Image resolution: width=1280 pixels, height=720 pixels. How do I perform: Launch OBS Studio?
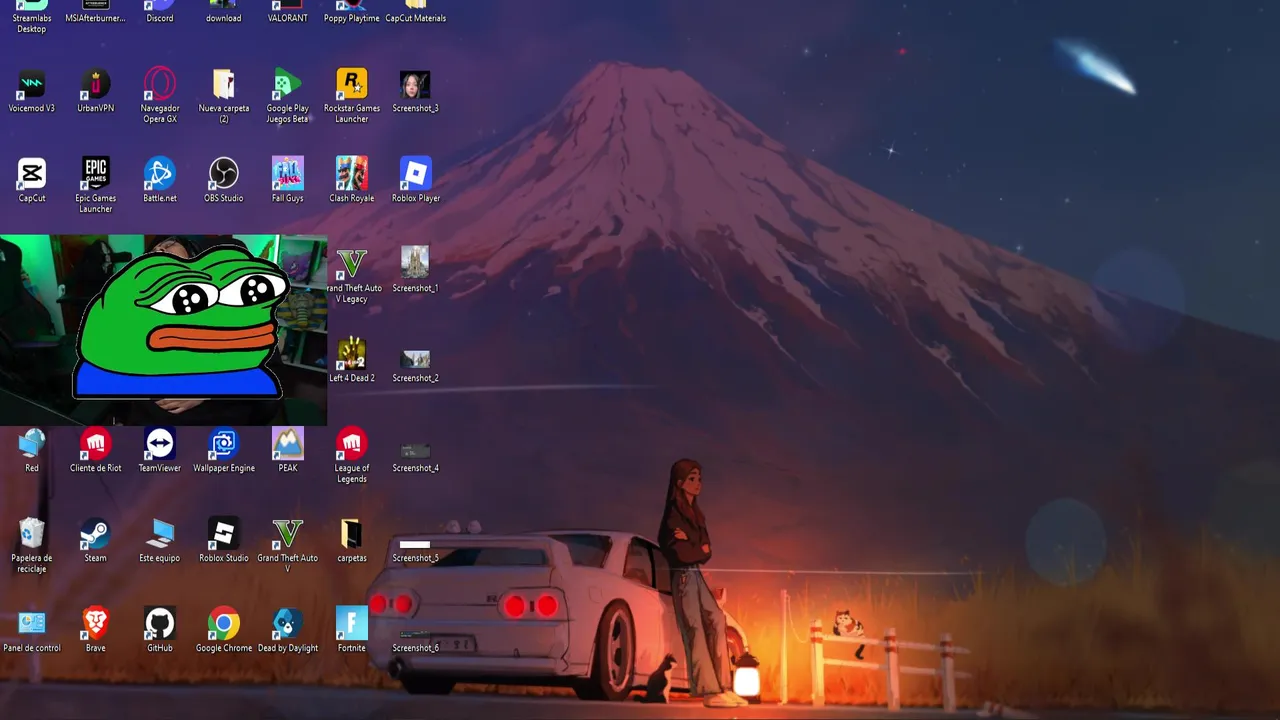224,181
